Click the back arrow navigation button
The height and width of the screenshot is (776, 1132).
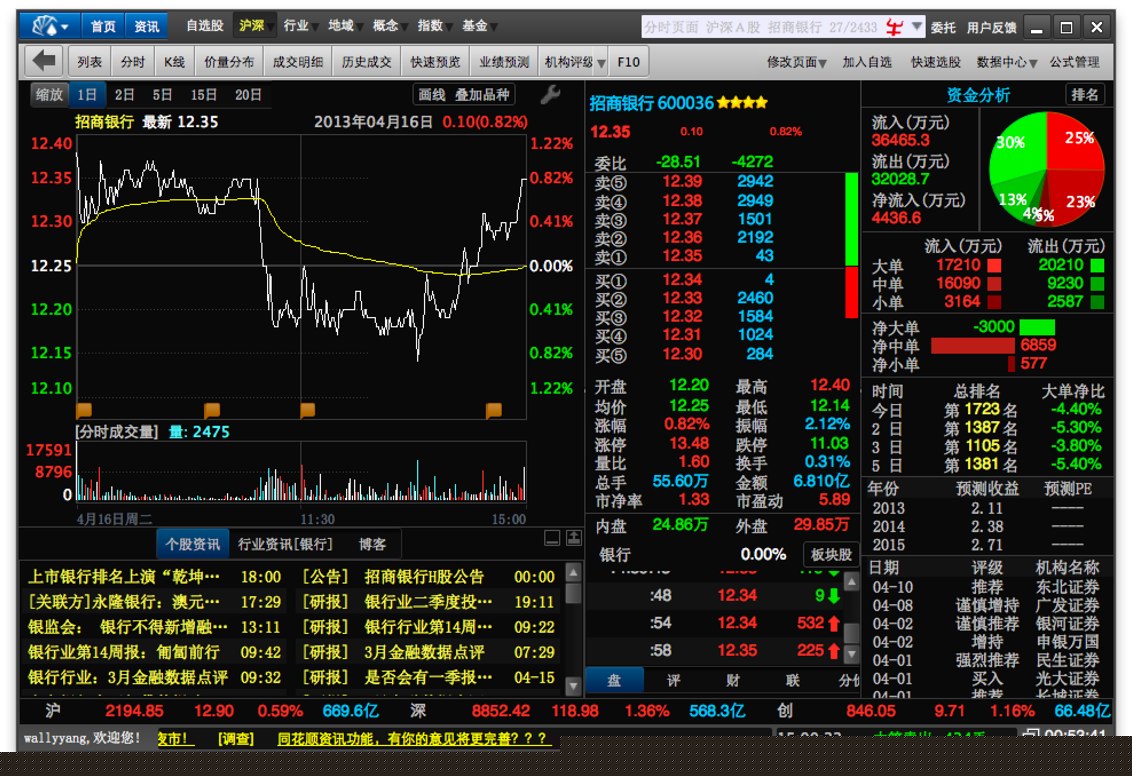click(x=44, y=61)
